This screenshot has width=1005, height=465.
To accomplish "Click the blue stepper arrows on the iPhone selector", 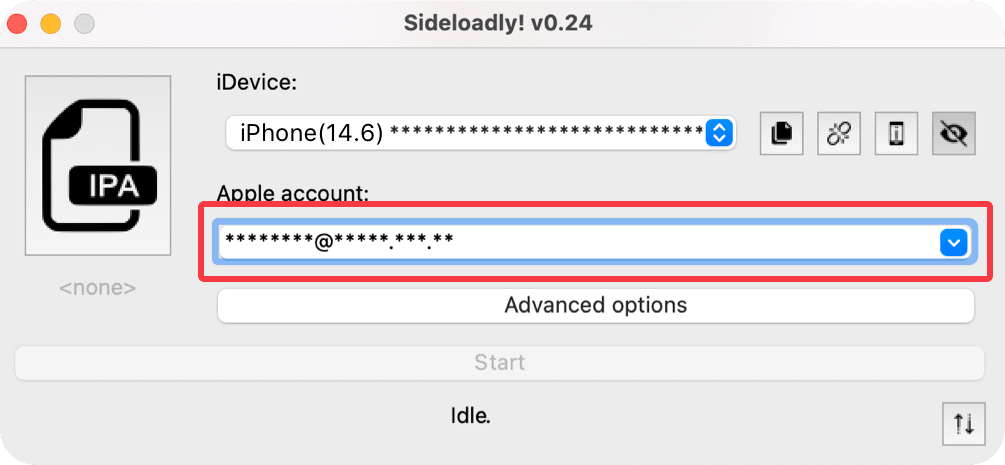I will tap(720, 132).
